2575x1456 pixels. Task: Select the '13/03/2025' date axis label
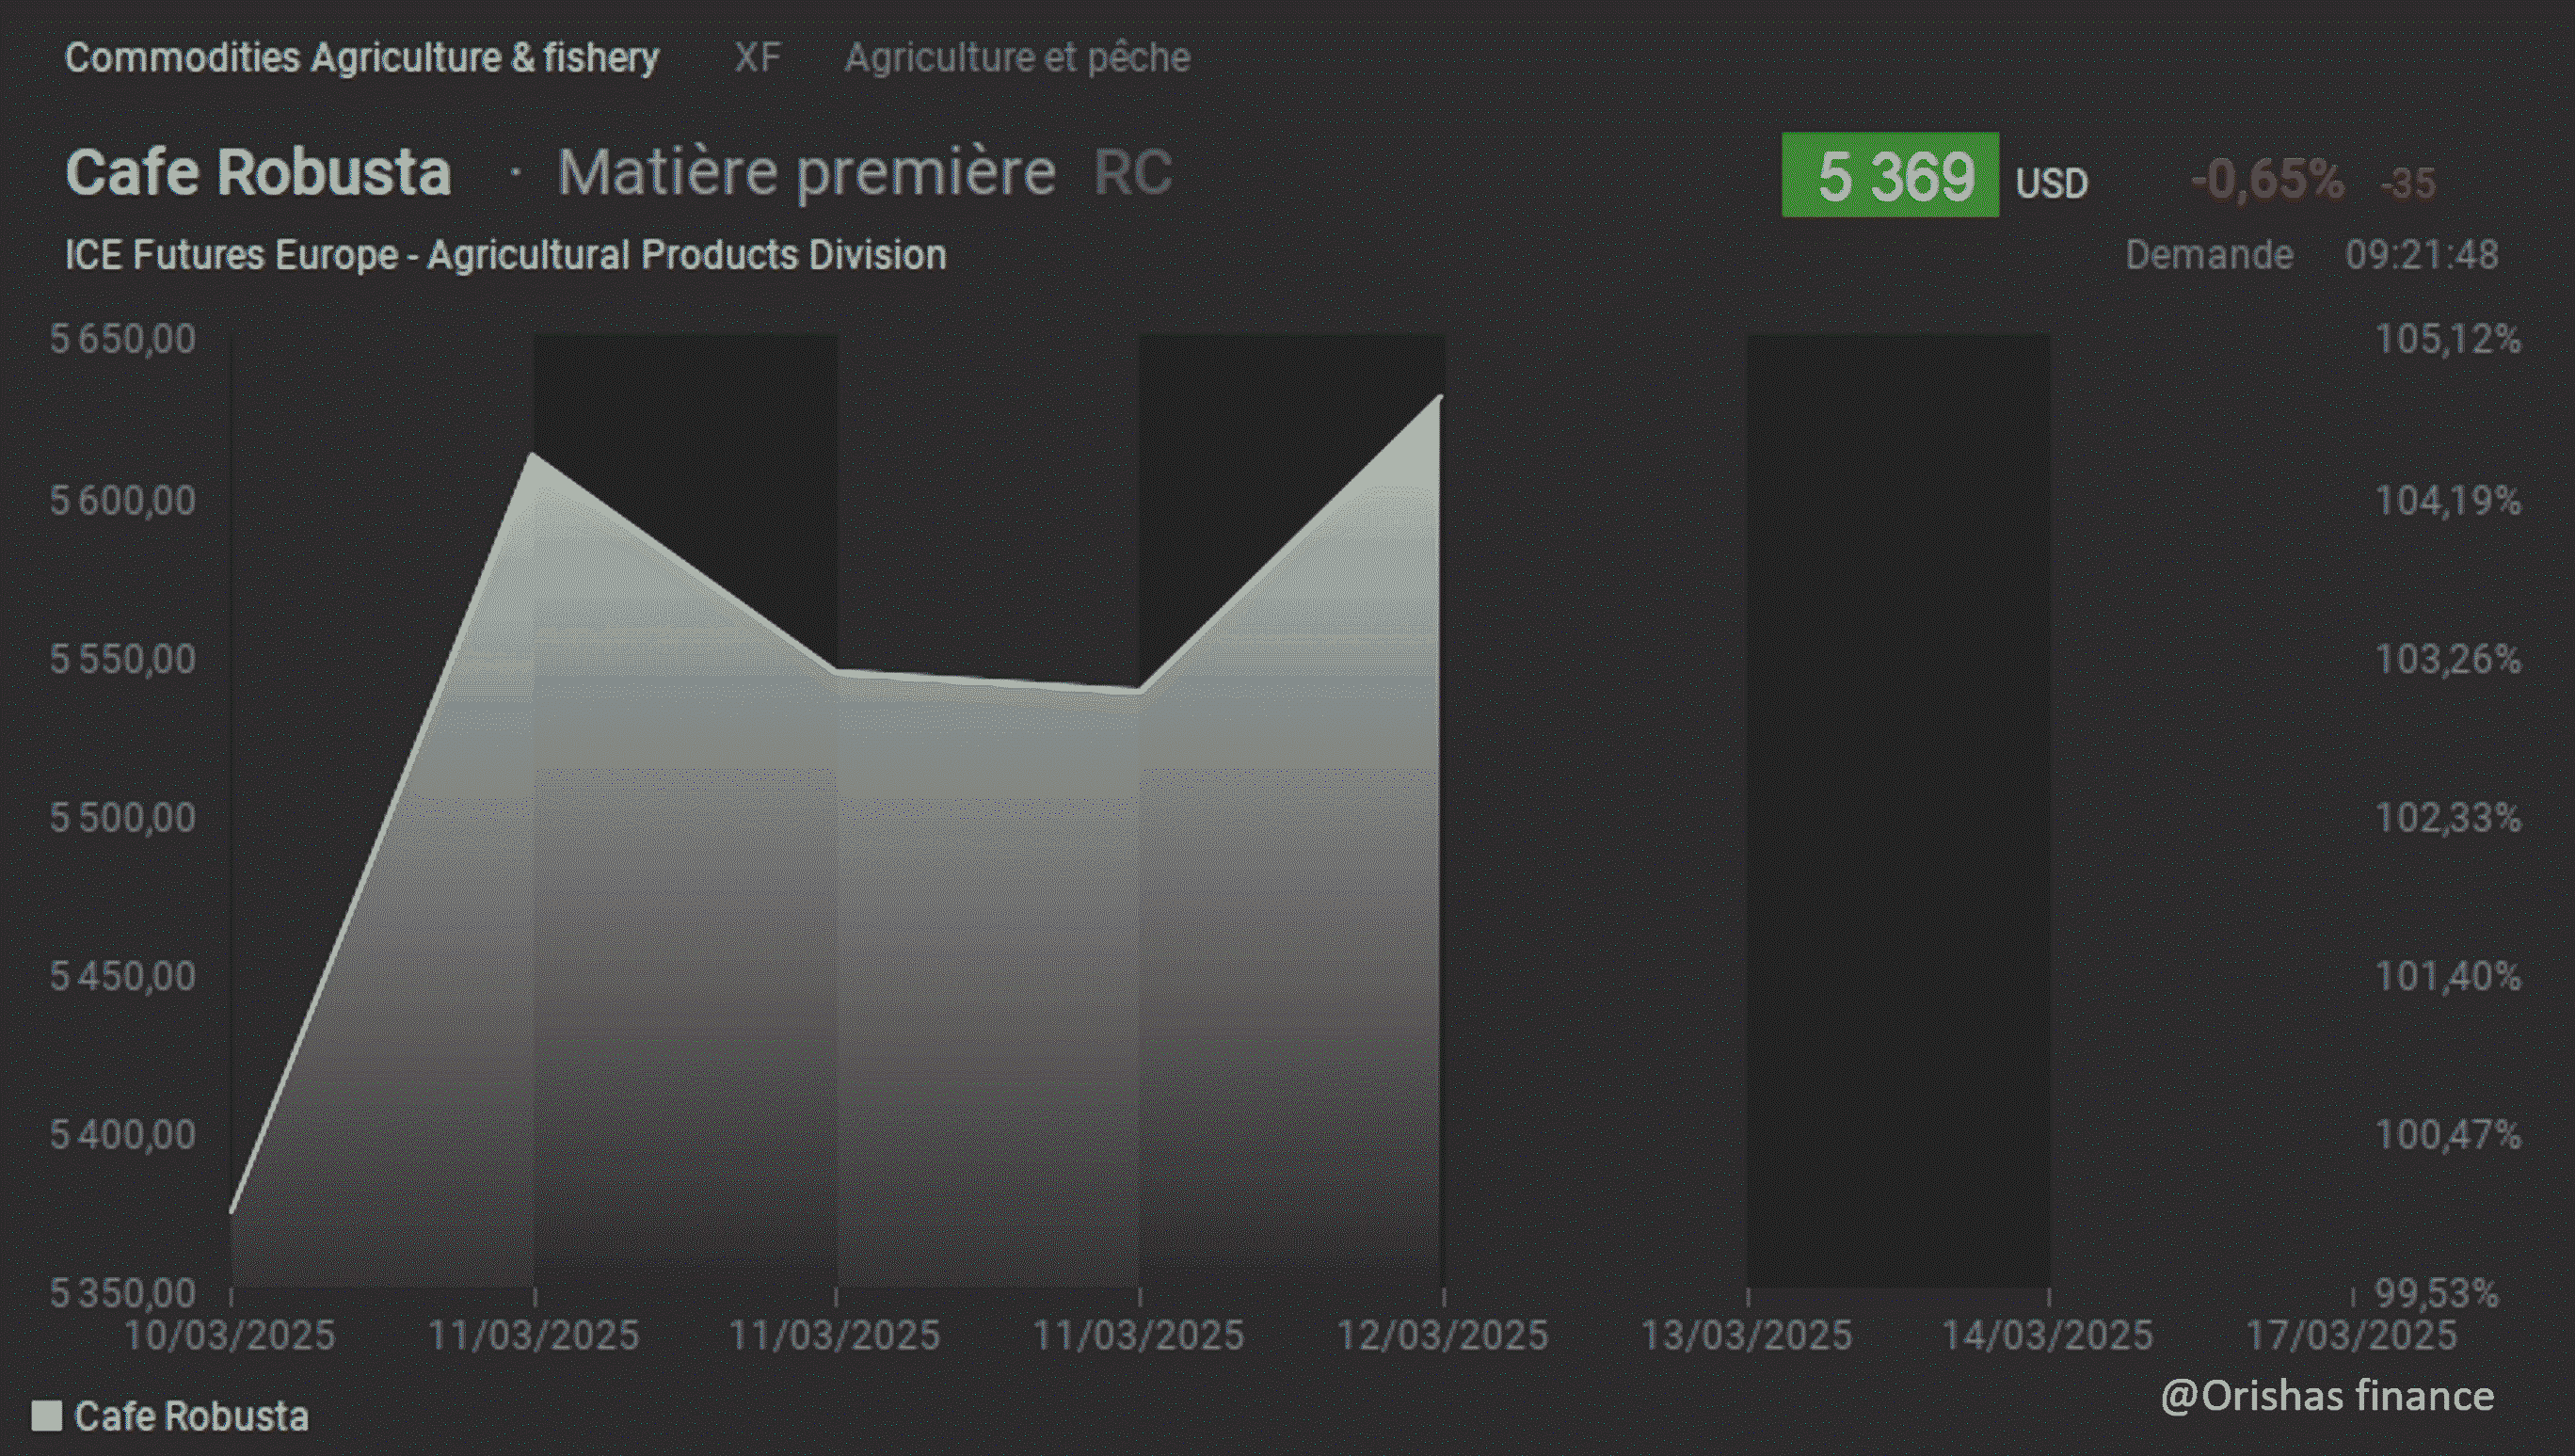pos(1747,1336)
